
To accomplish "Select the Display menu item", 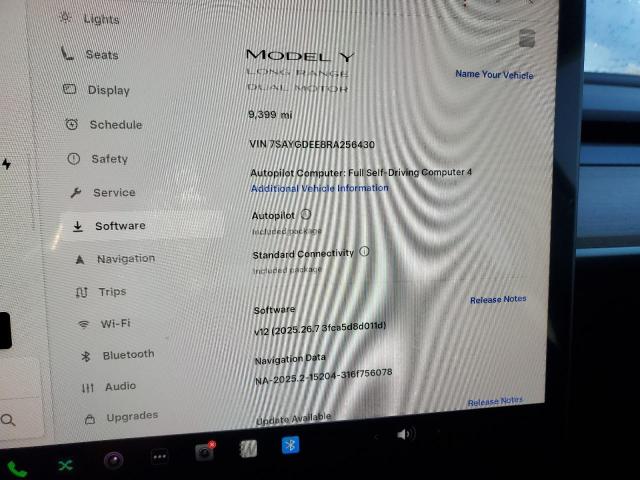I will (x=108, y=90).
